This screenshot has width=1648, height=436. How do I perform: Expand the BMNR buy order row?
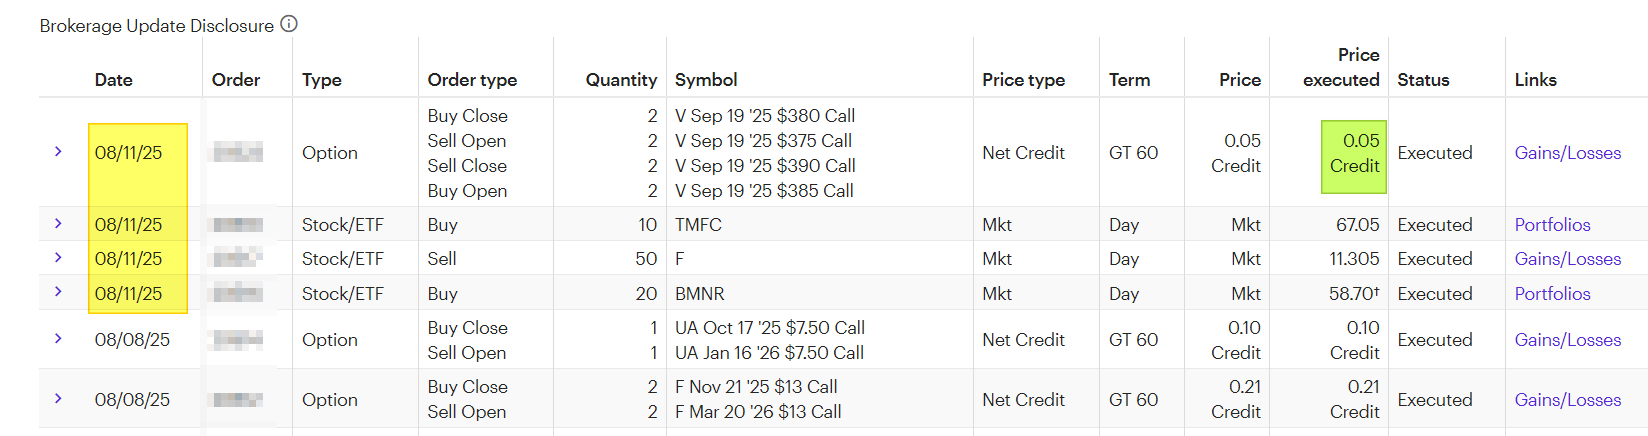point(58,292)
